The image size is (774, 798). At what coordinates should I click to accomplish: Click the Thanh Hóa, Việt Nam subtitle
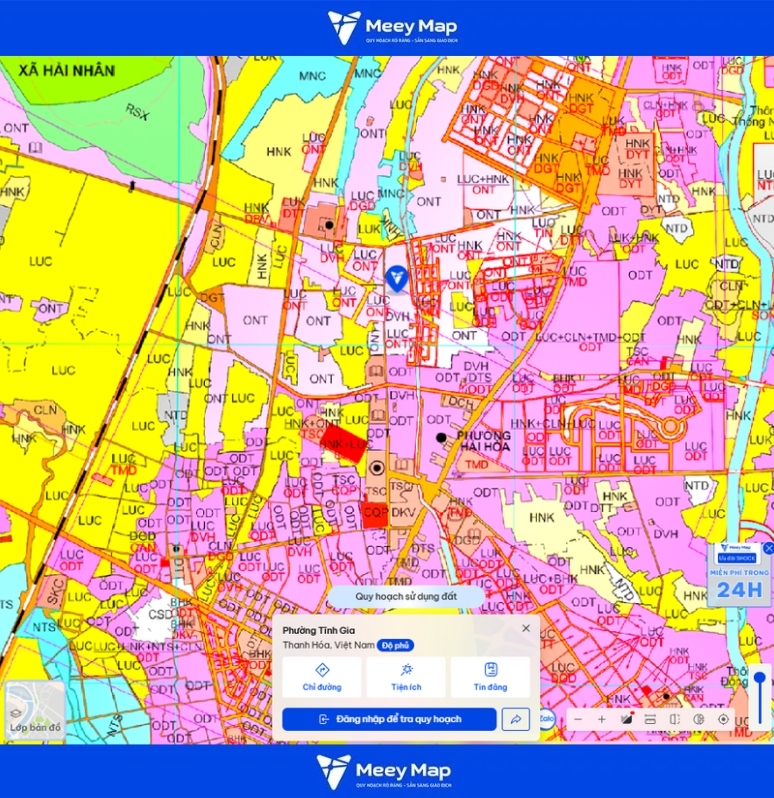click(328, 645)
